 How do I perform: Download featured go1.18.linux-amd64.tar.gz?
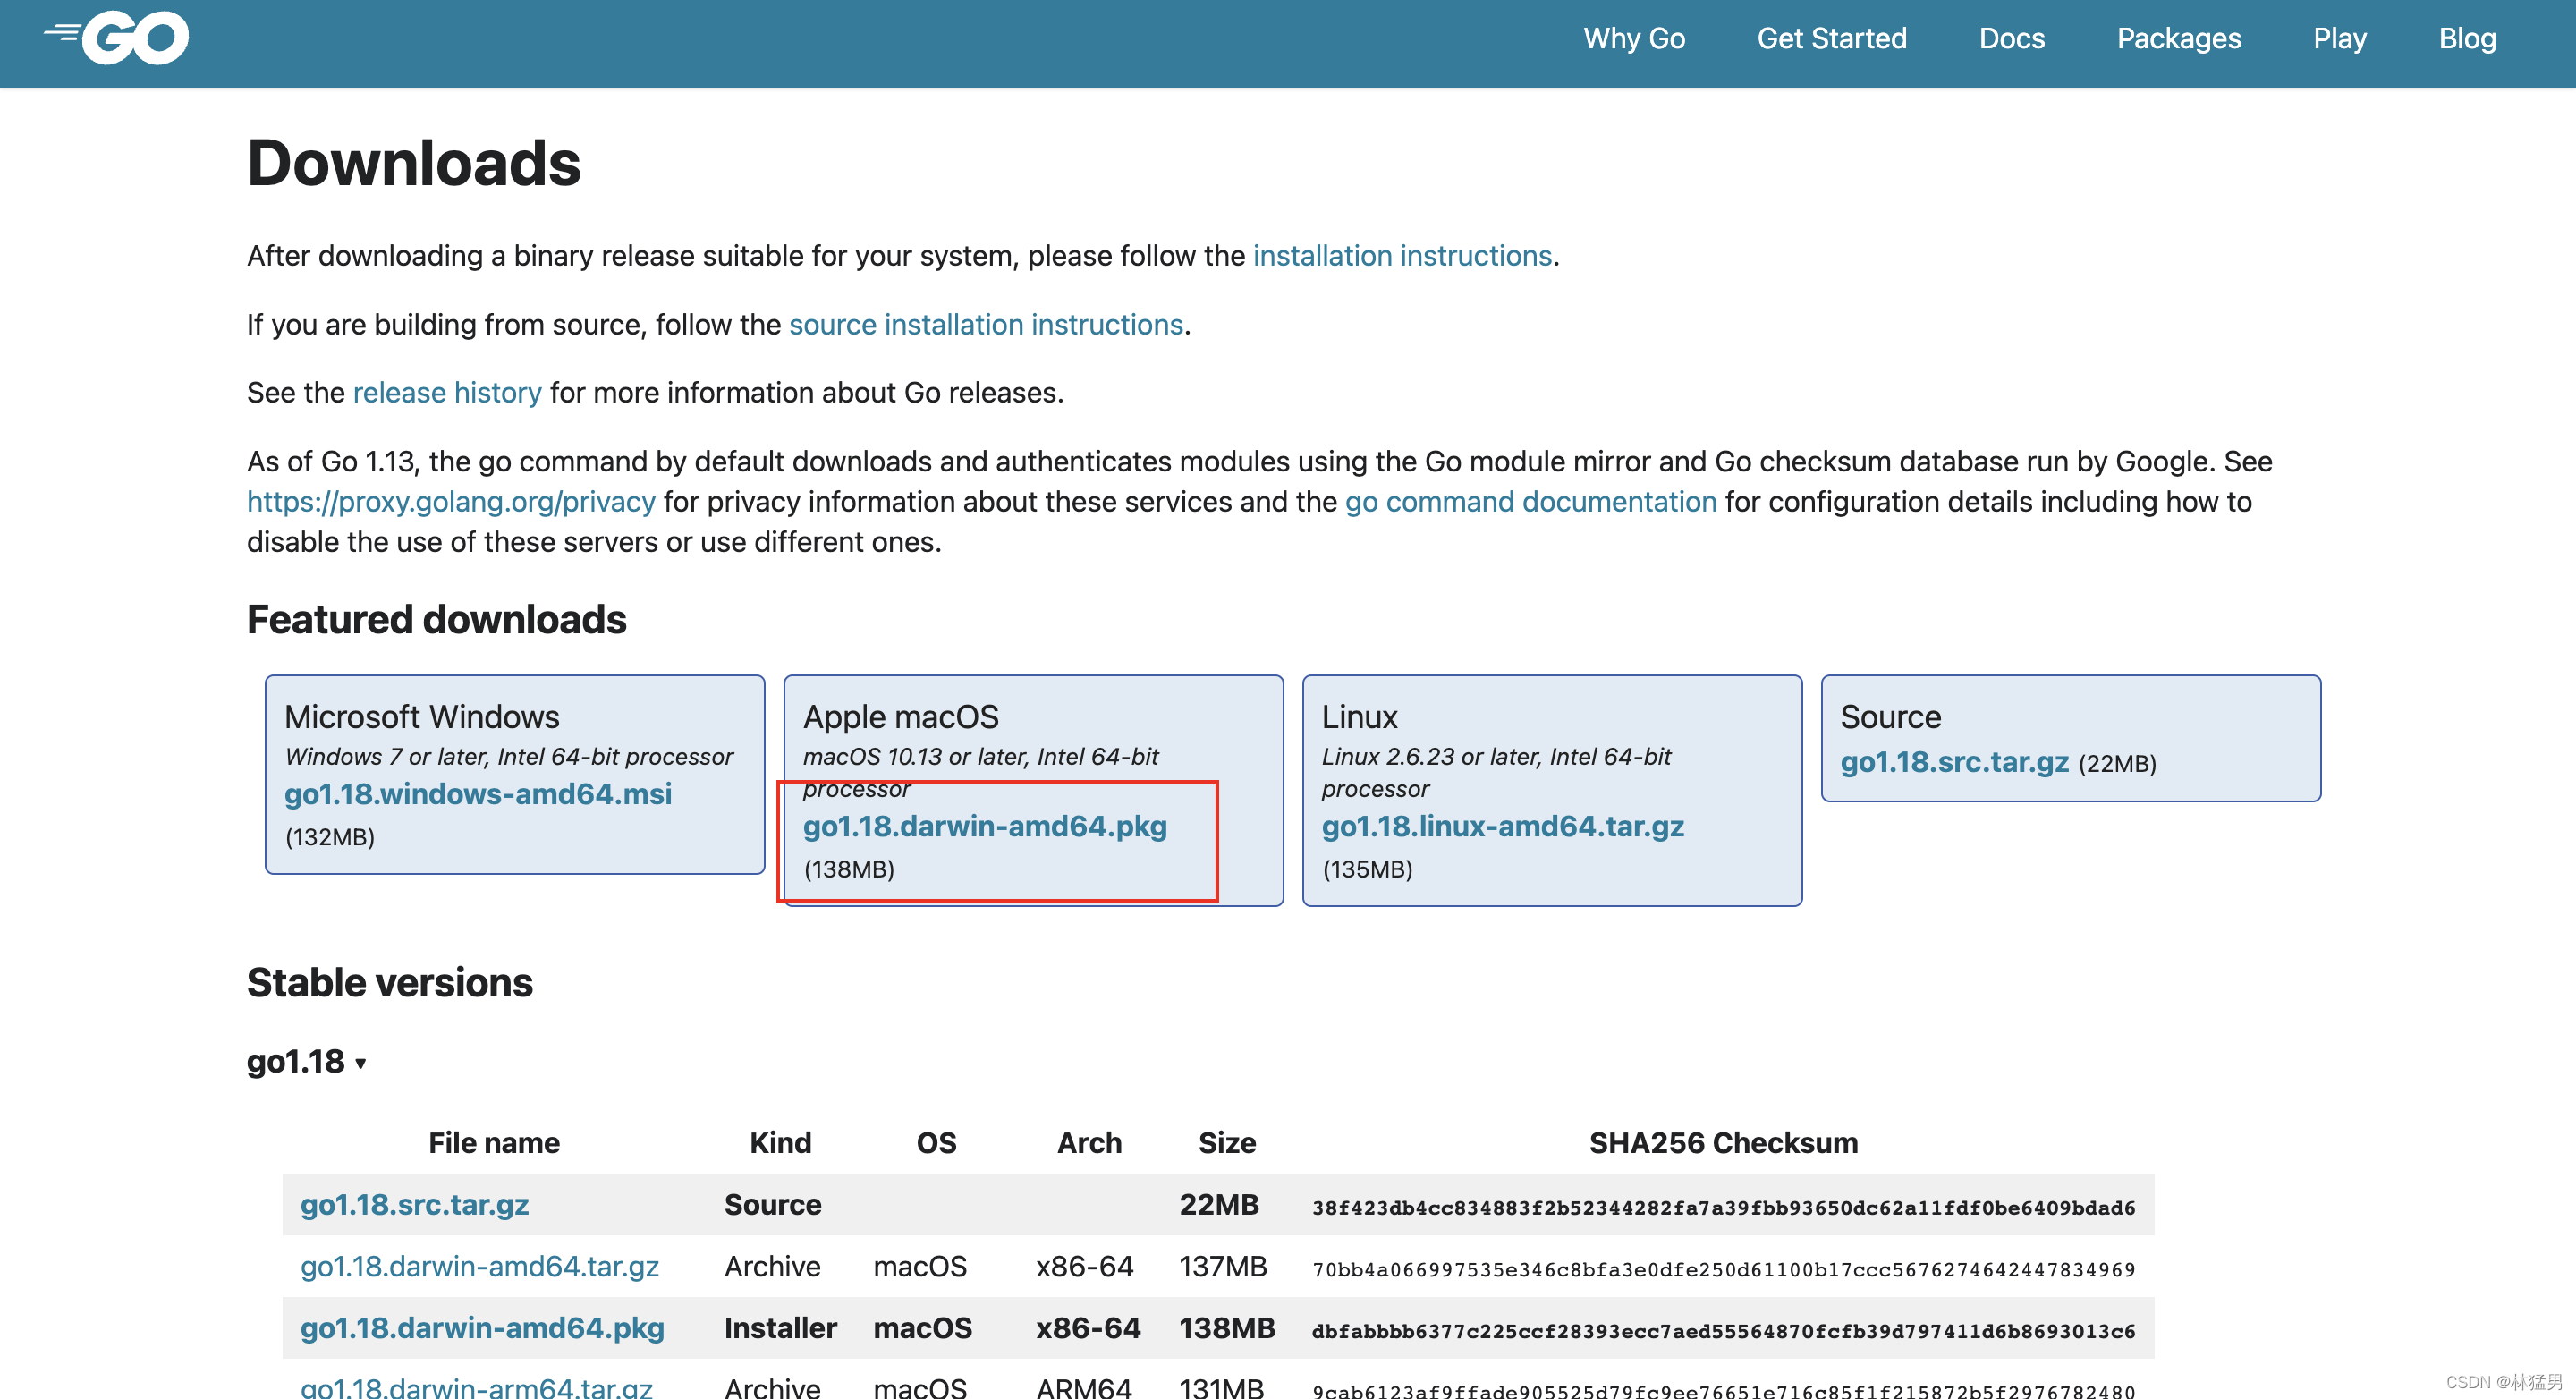[1502, 827]
